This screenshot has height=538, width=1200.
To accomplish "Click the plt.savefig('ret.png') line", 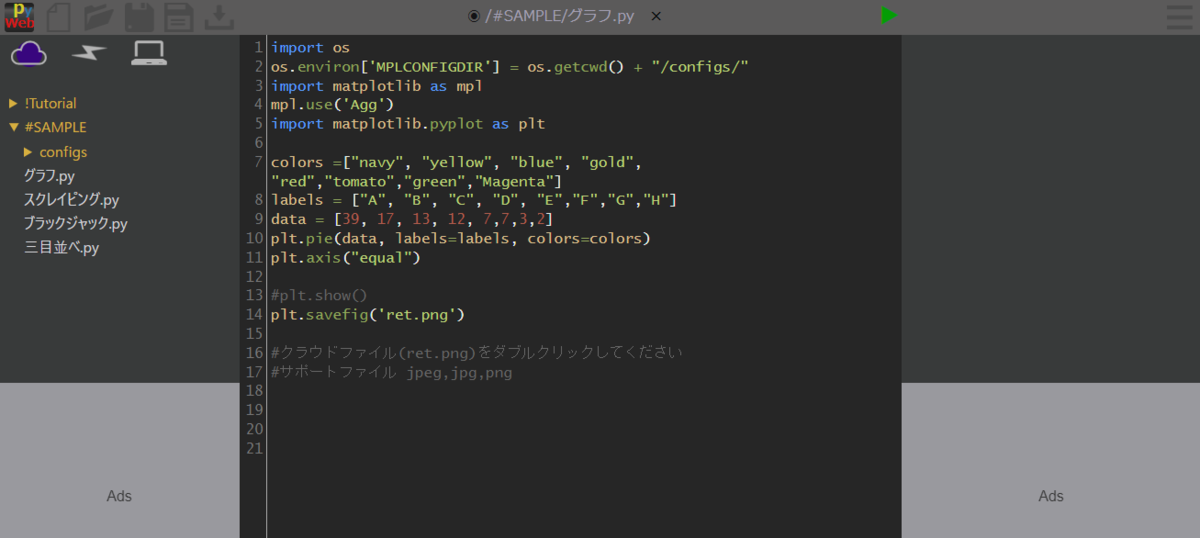I will 367,314.
